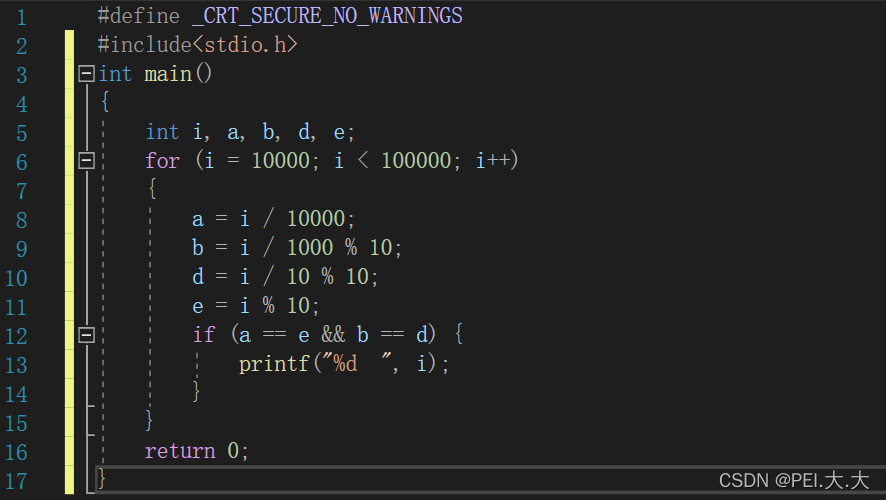Click the #include directive on line 2
Image resolution: width=886 pixels, height=500 pixels.
click(145, 45)
